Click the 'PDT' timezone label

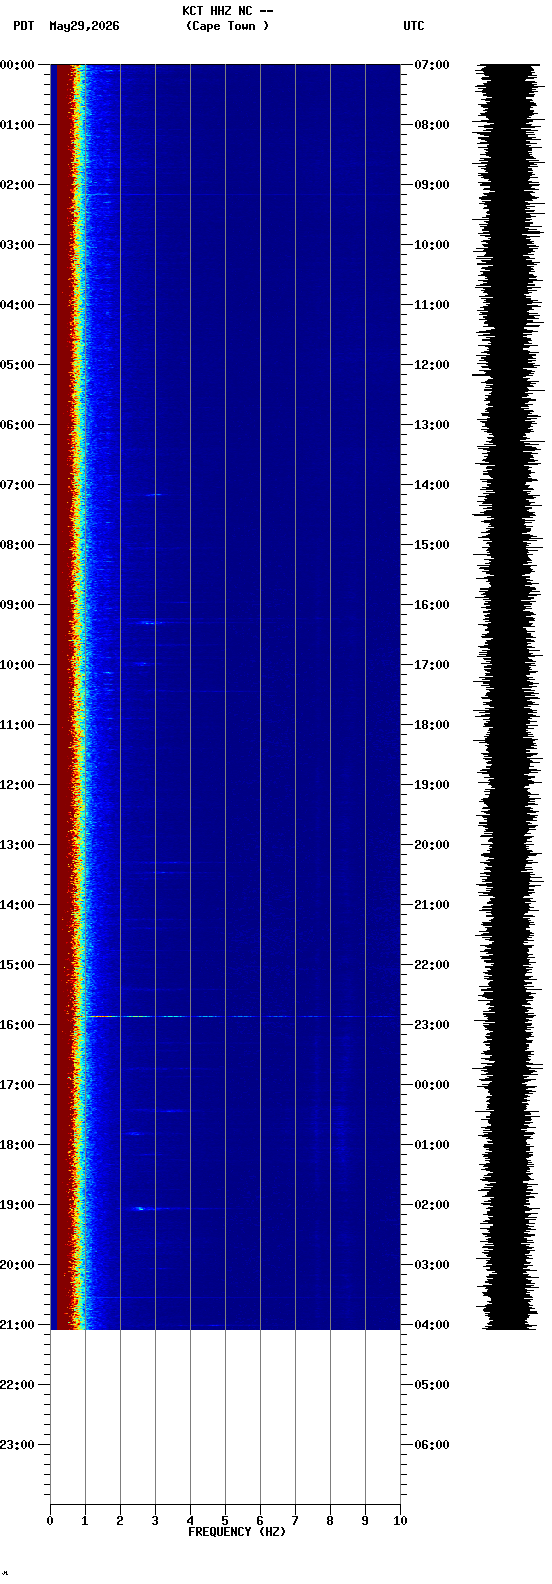pyautogui.click(x=23, y=26)
